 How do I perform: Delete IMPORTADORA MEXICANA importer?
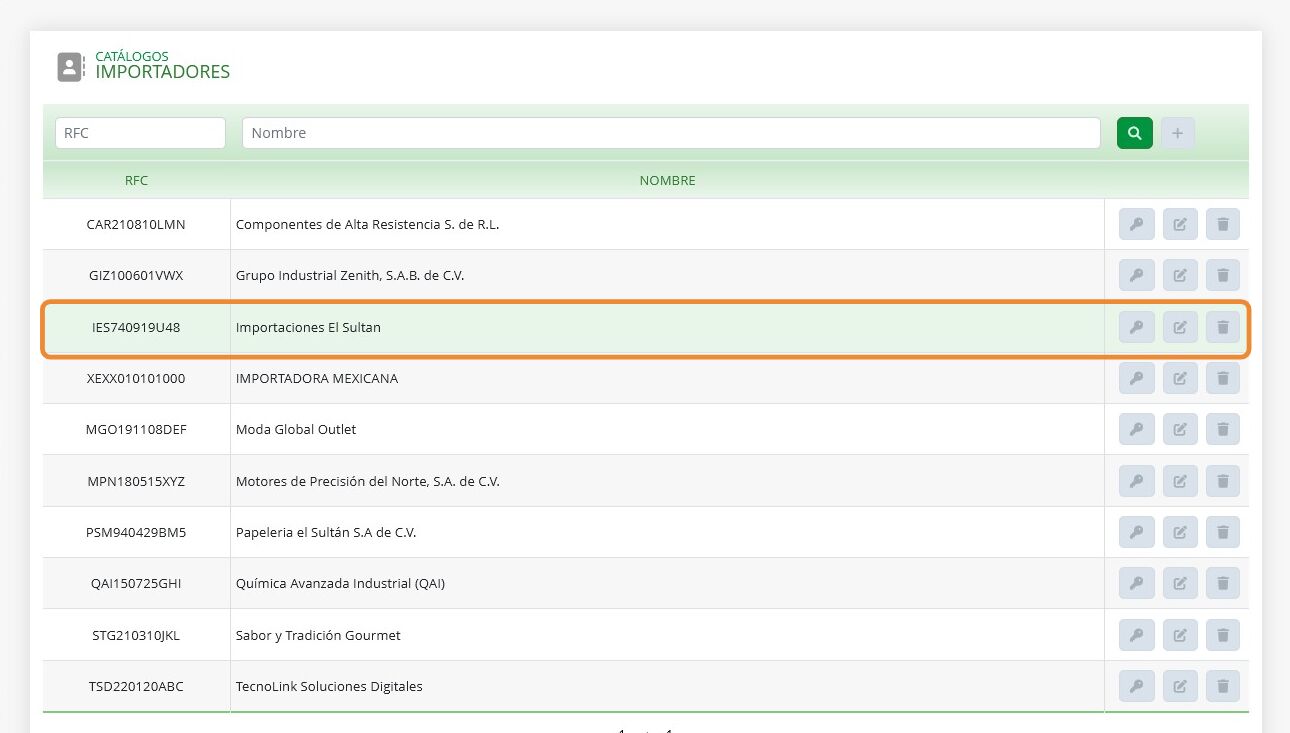(1223, 378)
